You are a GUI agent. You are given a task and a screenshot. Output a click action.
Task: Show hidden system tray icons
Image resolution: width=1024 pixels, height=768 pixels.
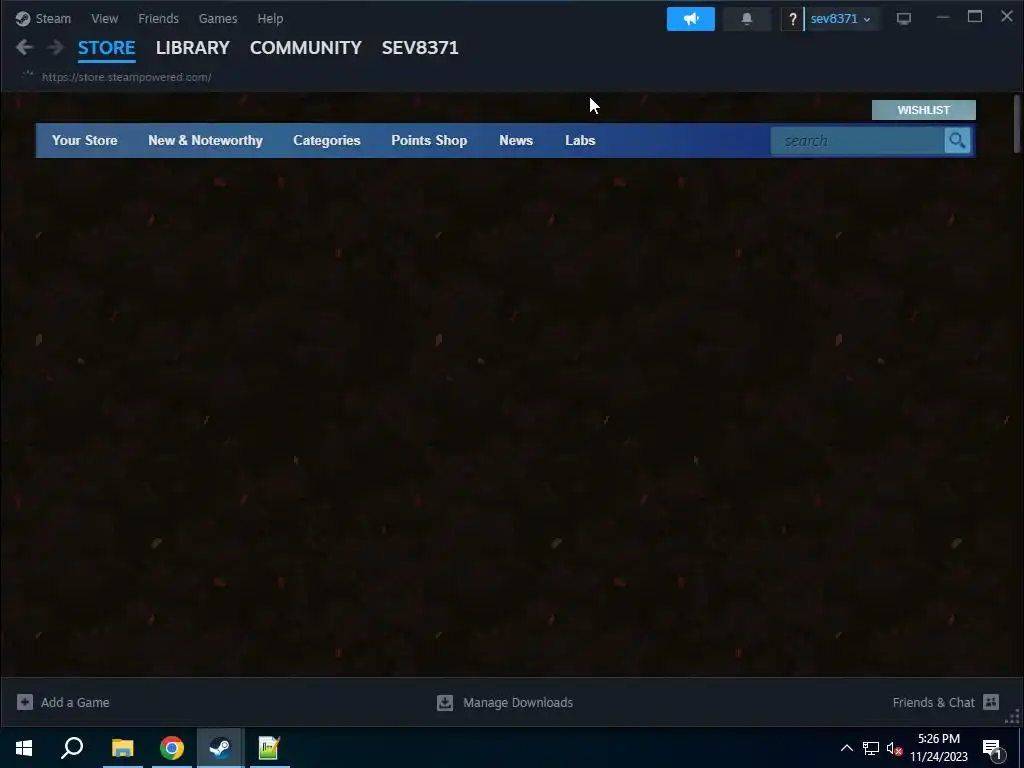(x=846, y=748)
